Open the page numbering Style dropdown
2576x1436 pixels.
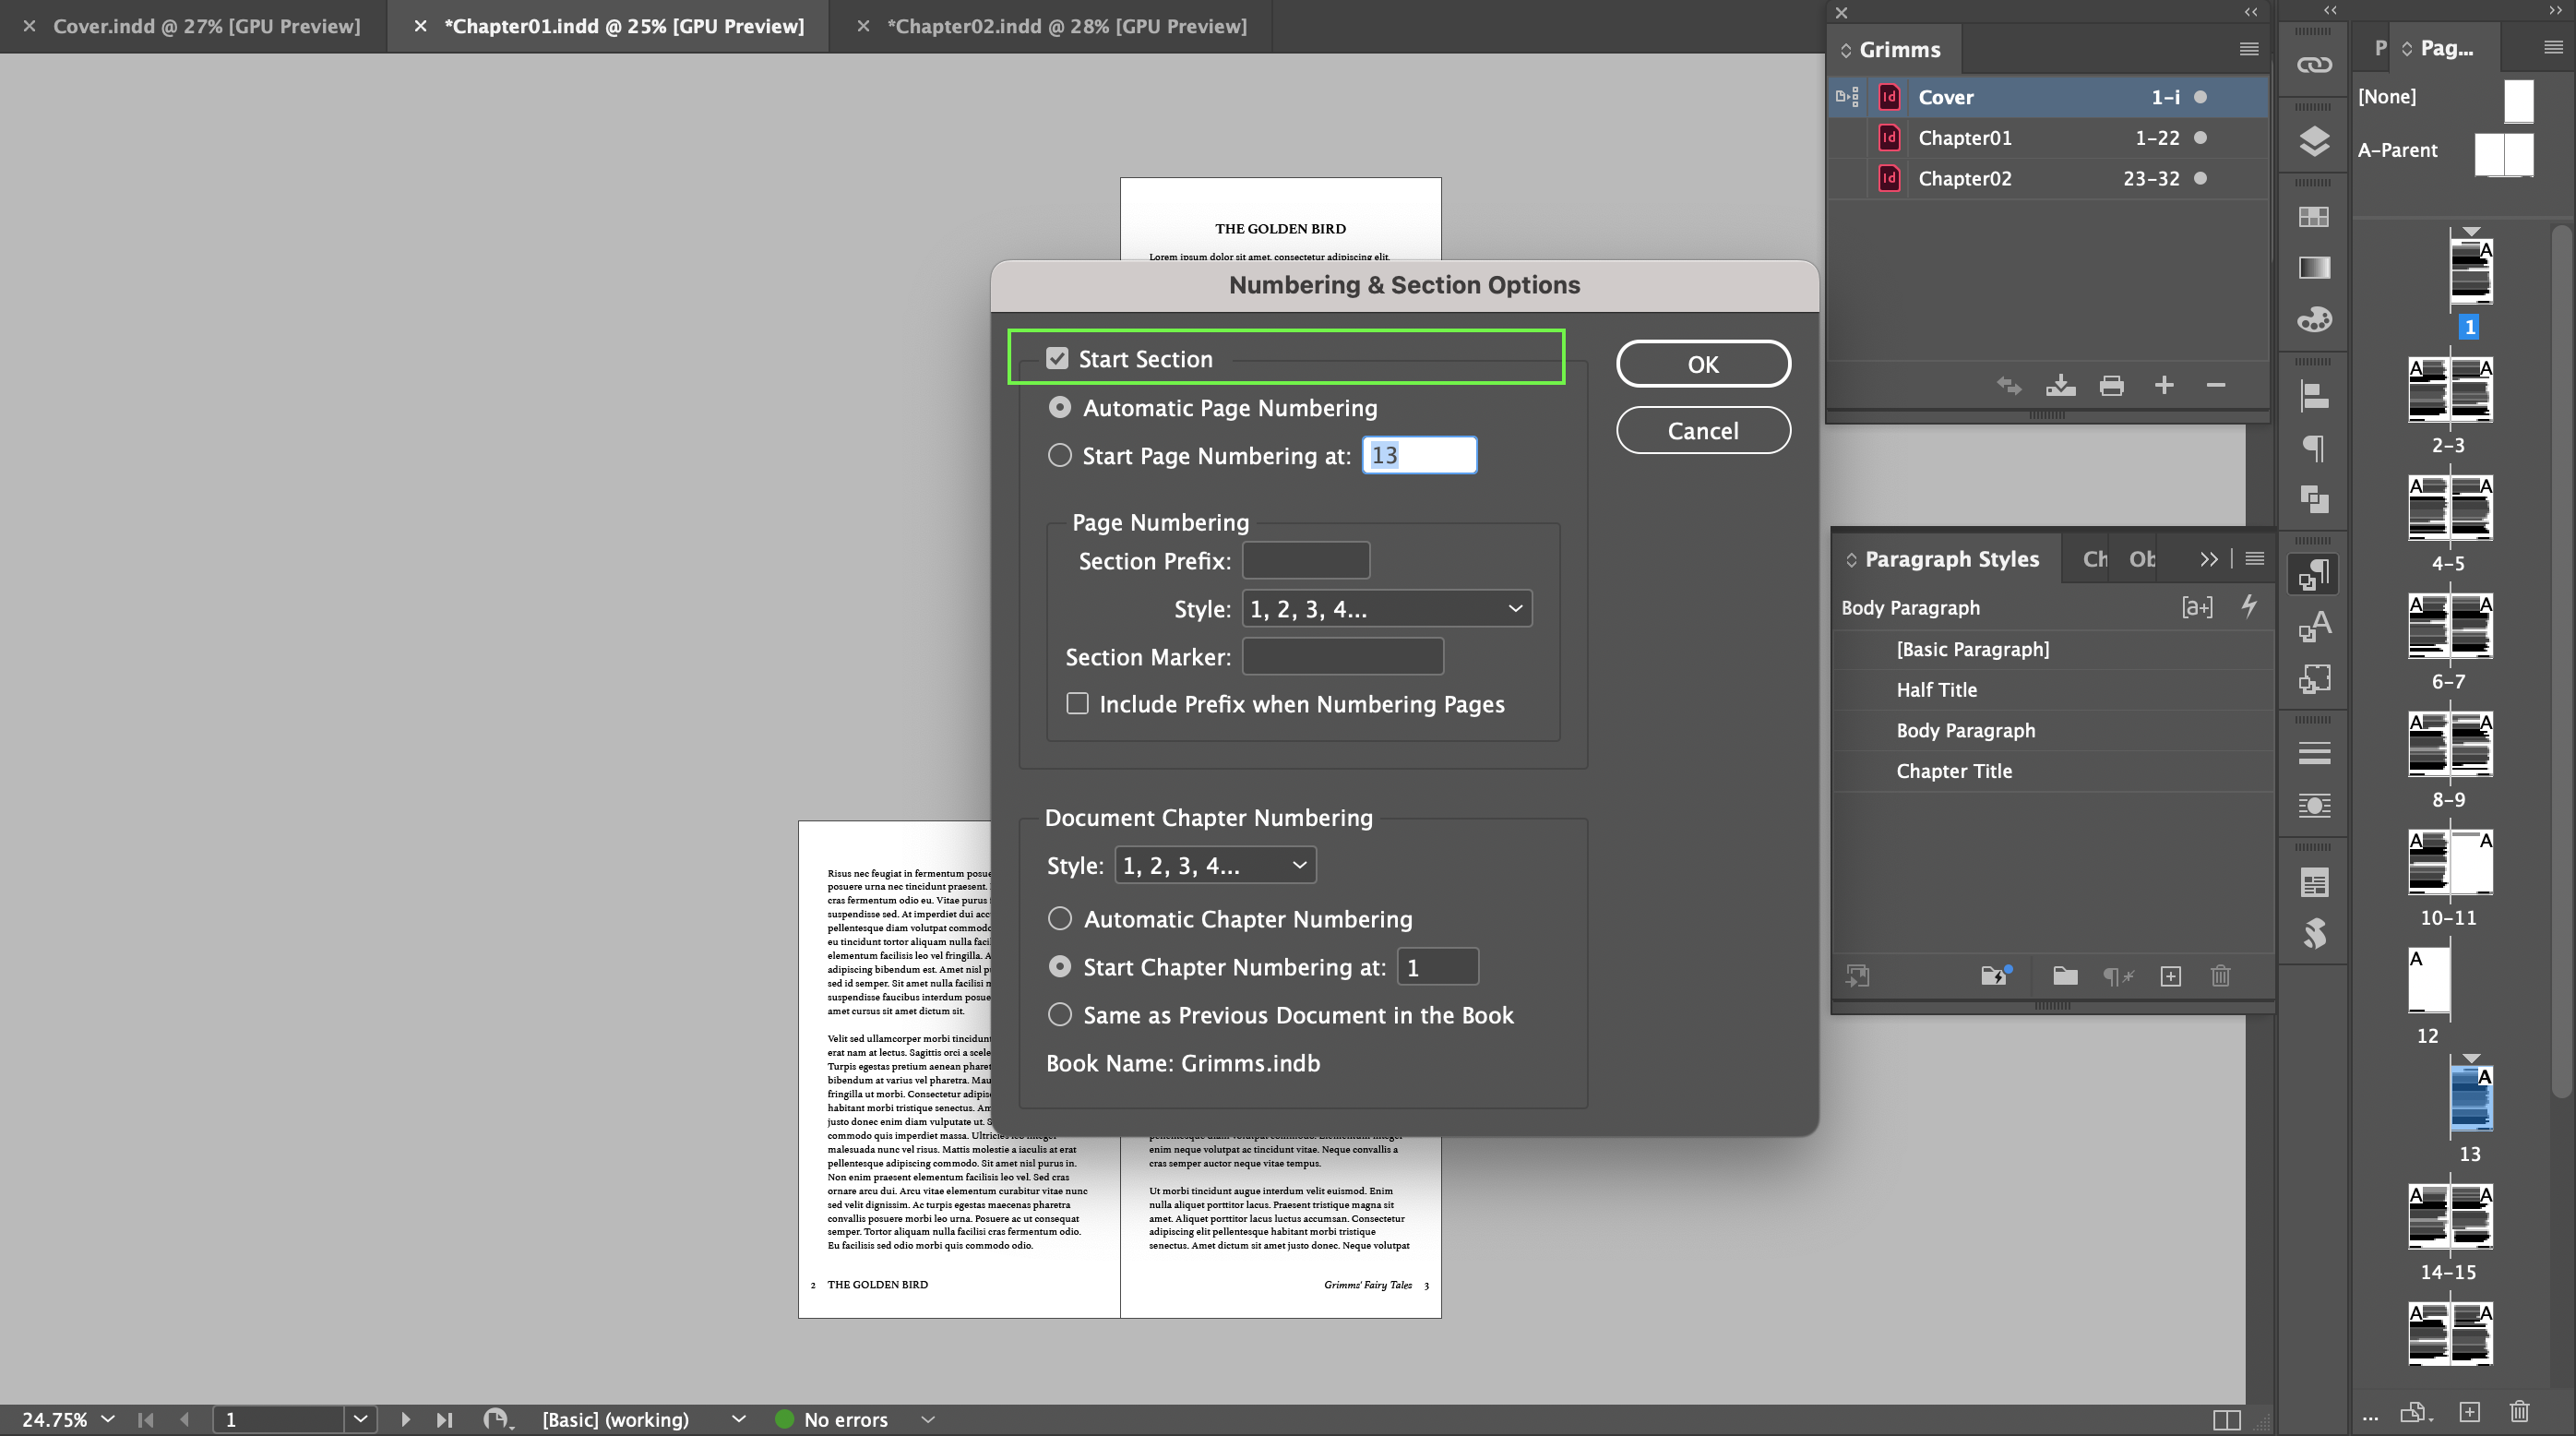[1387, 607]
